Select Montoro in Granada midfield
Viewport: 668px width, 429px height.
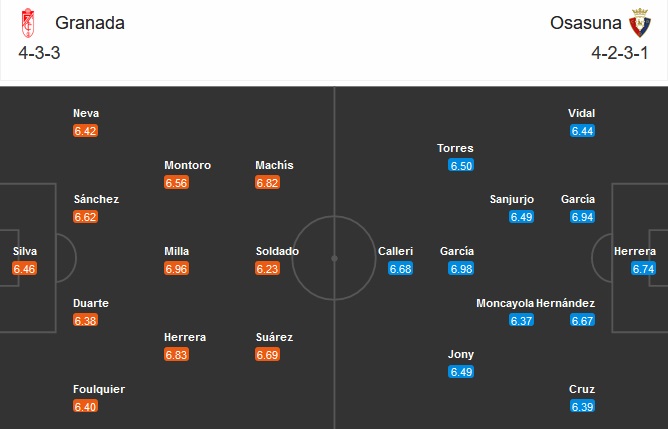point(188,165)
